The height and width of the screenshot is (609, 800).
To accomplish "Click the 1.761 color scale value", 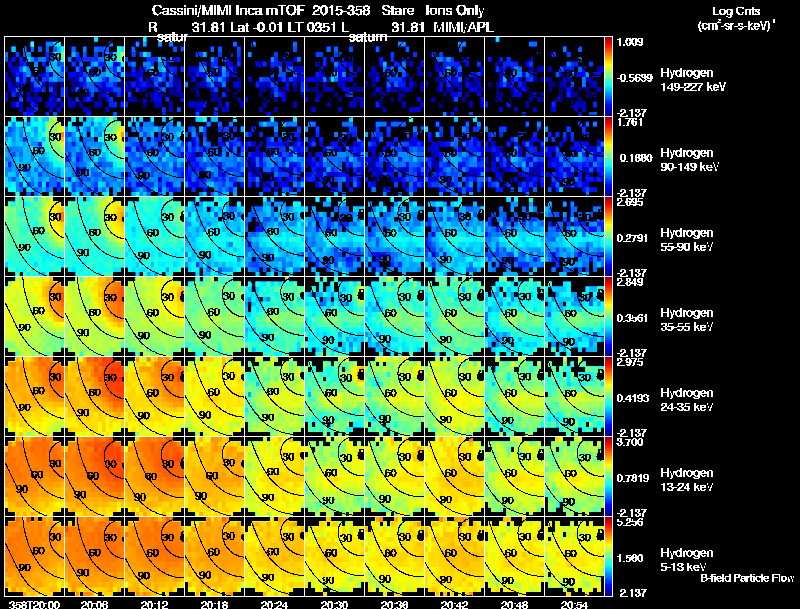I will 630,122.
